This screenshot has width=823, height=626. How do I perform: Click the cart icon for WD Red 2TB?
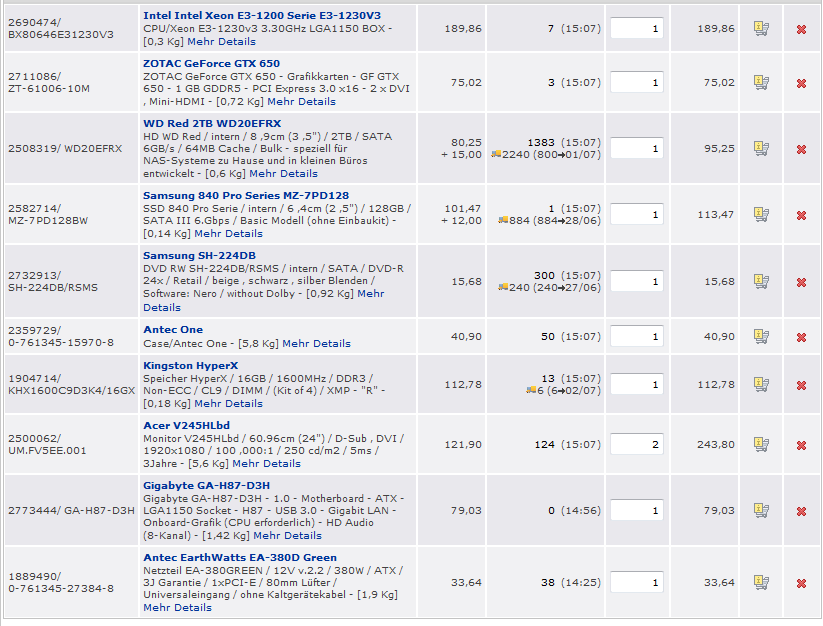pos(761,148)
